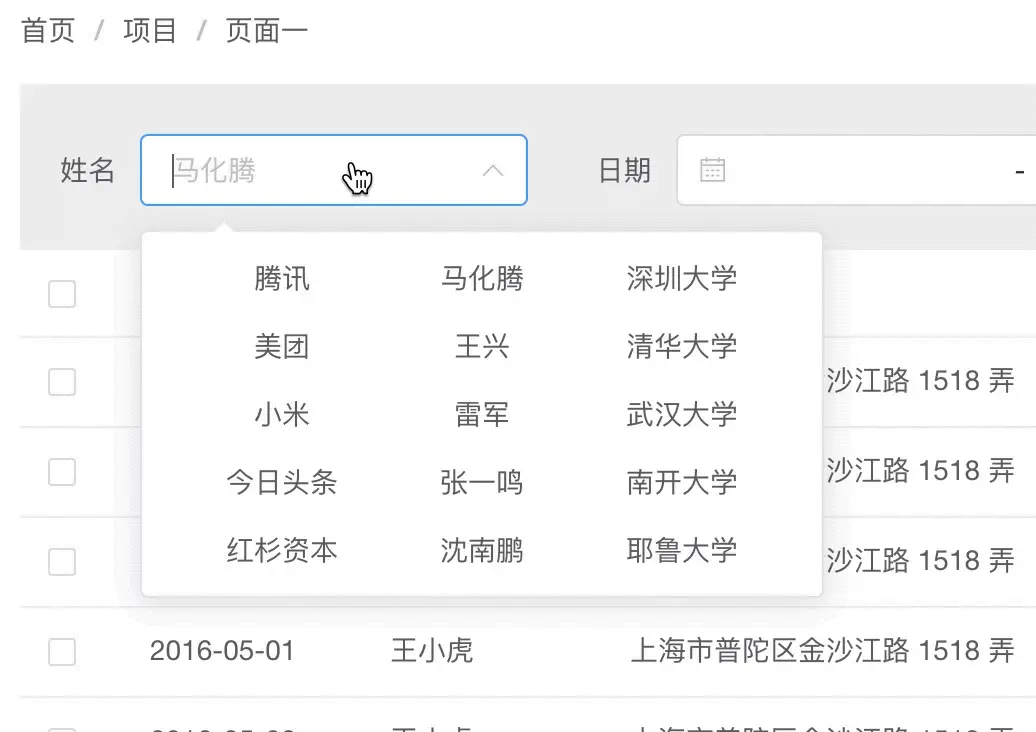This screenshot has width=1036, height=732.
Task: Select 红杉资本 option
Action: tap(282, 550)
